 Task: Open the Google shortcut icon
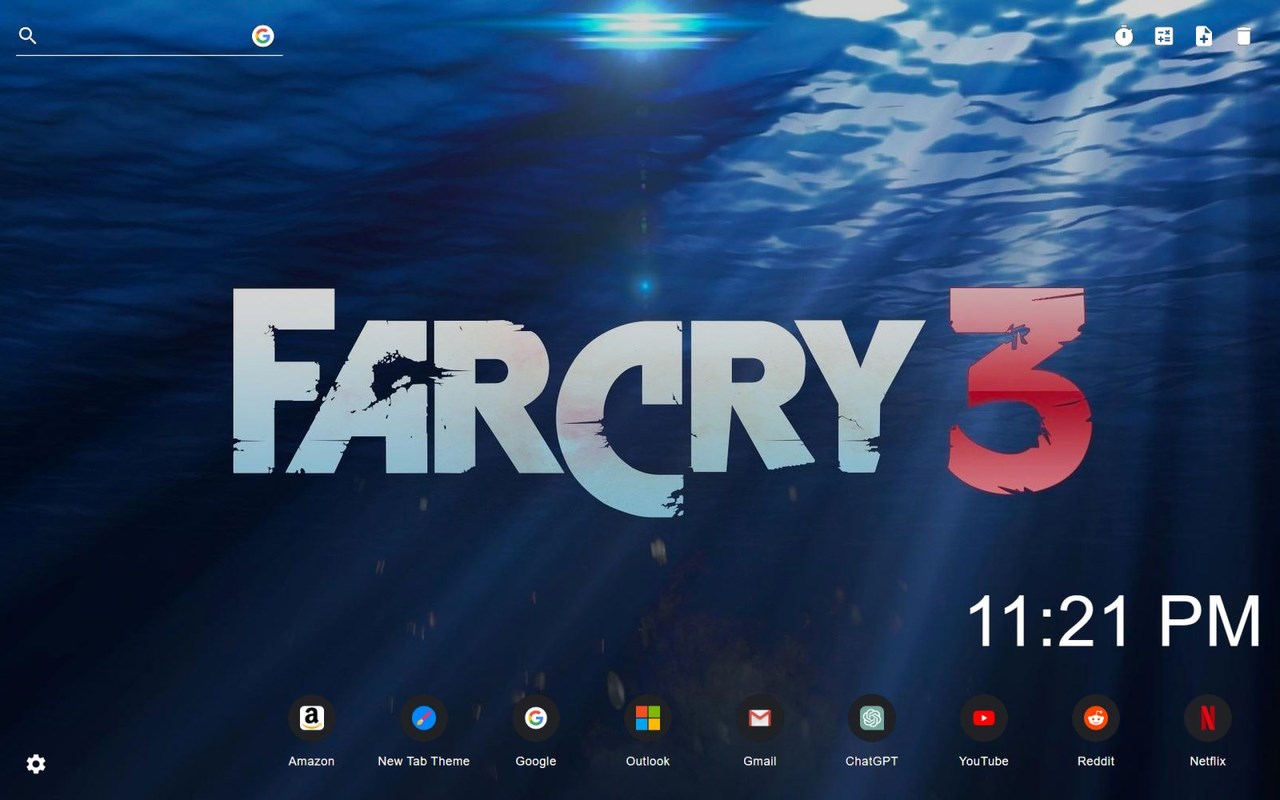coord(536,718)
